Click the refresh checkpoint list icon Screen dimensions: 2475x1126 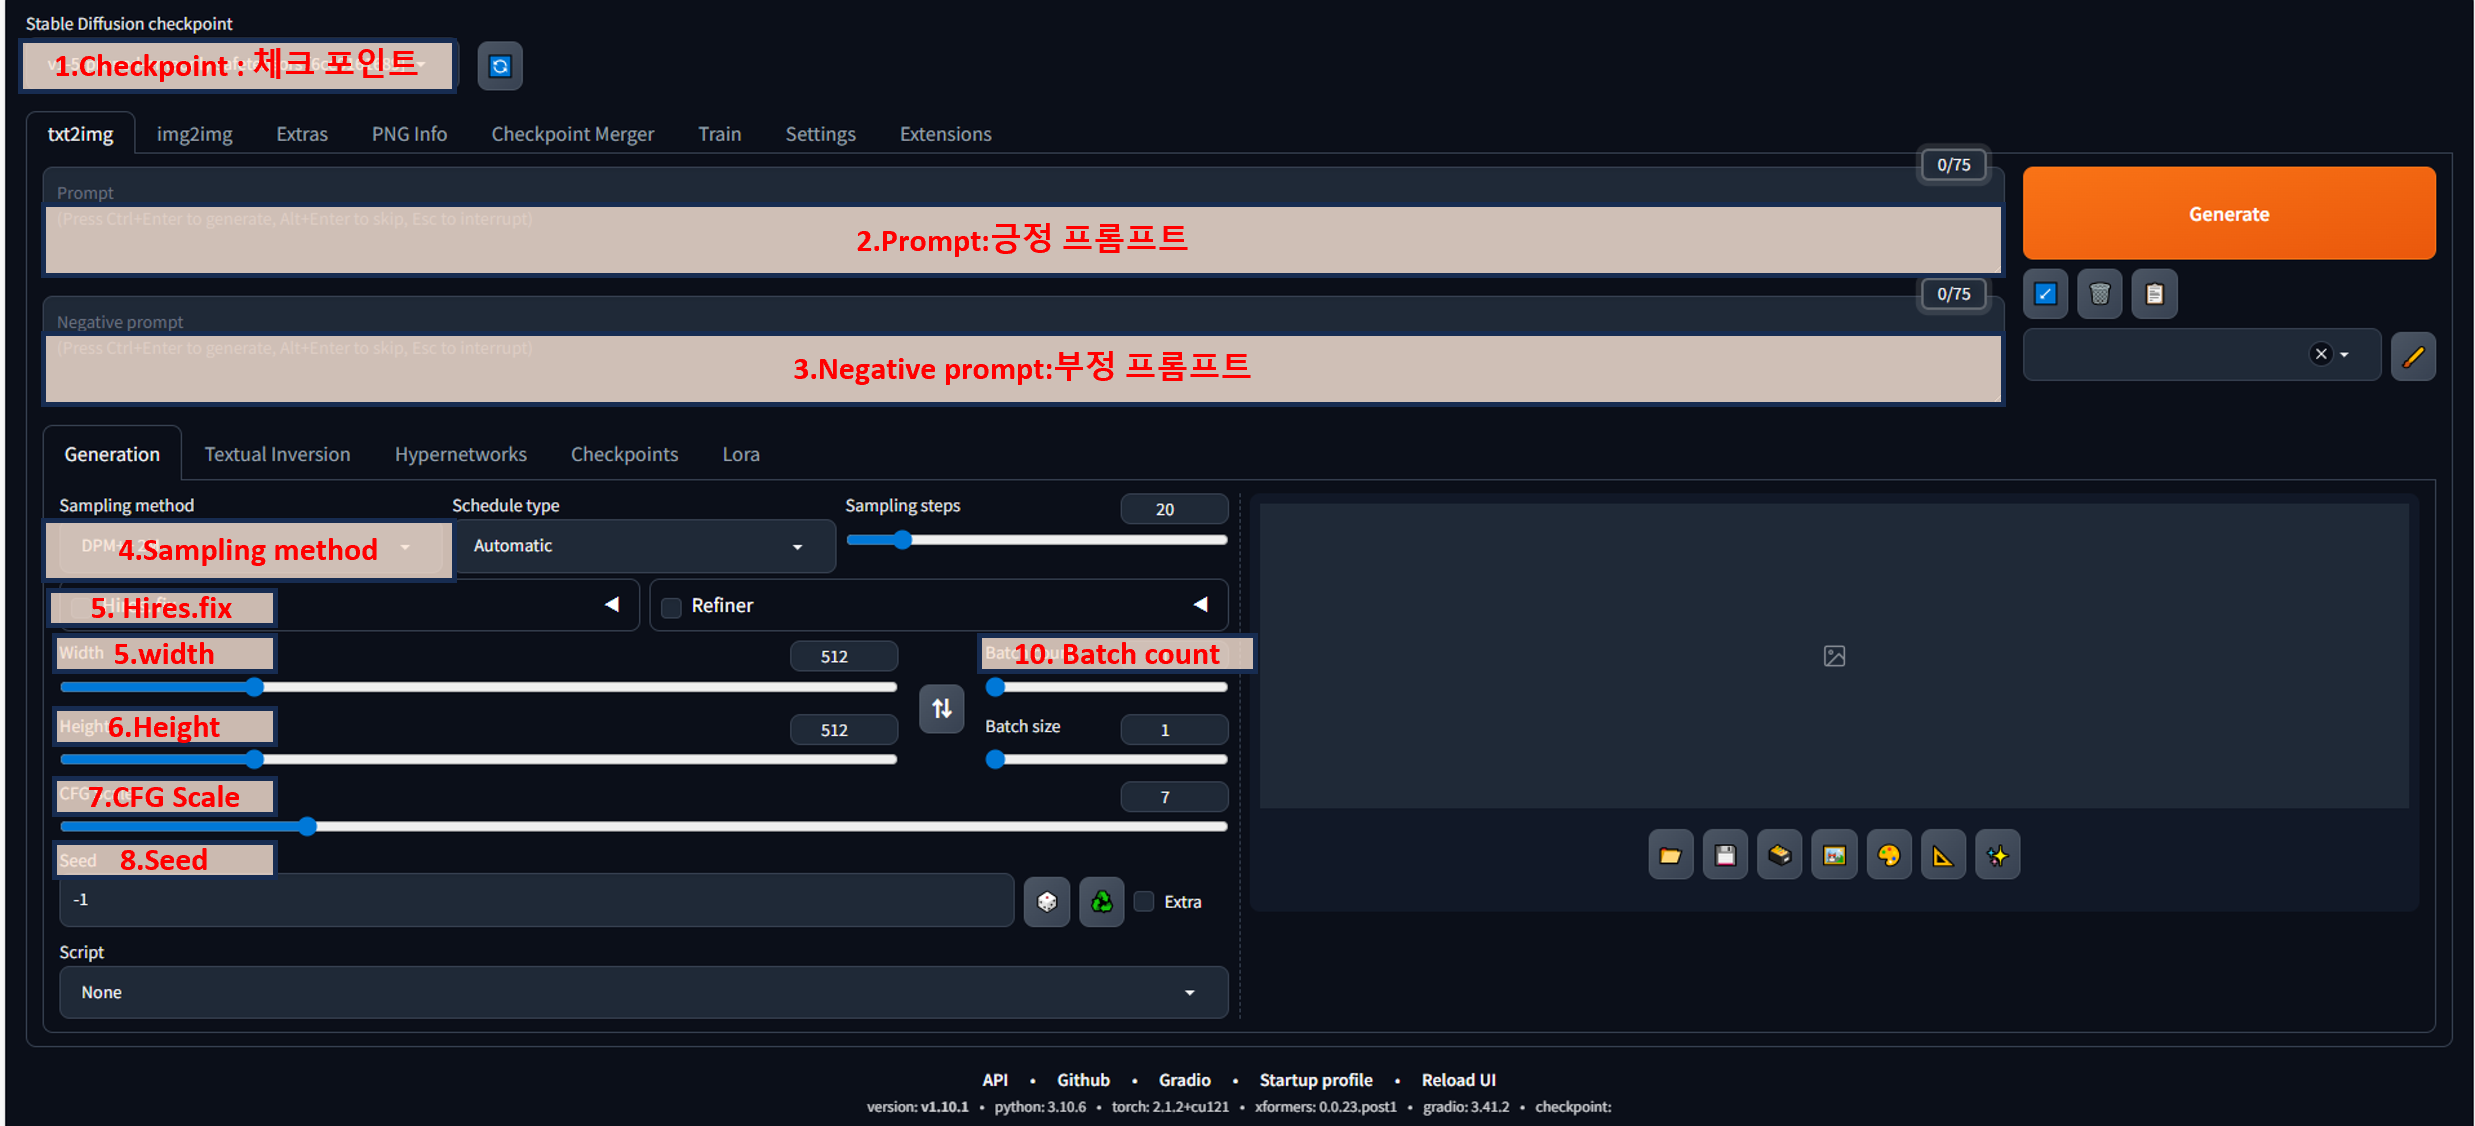500,66
